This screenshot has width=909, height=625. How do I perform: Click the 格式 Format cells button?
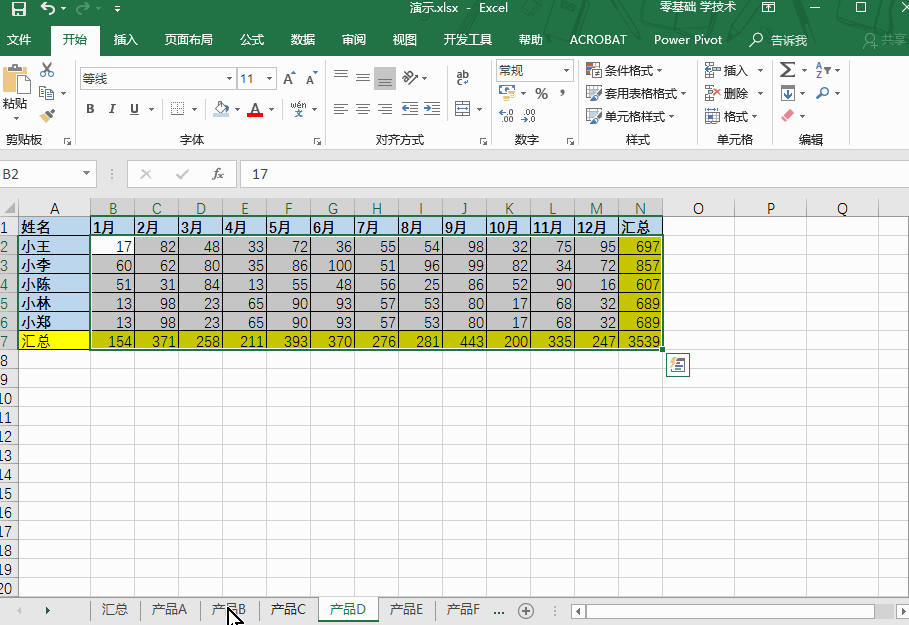[732, 116]
